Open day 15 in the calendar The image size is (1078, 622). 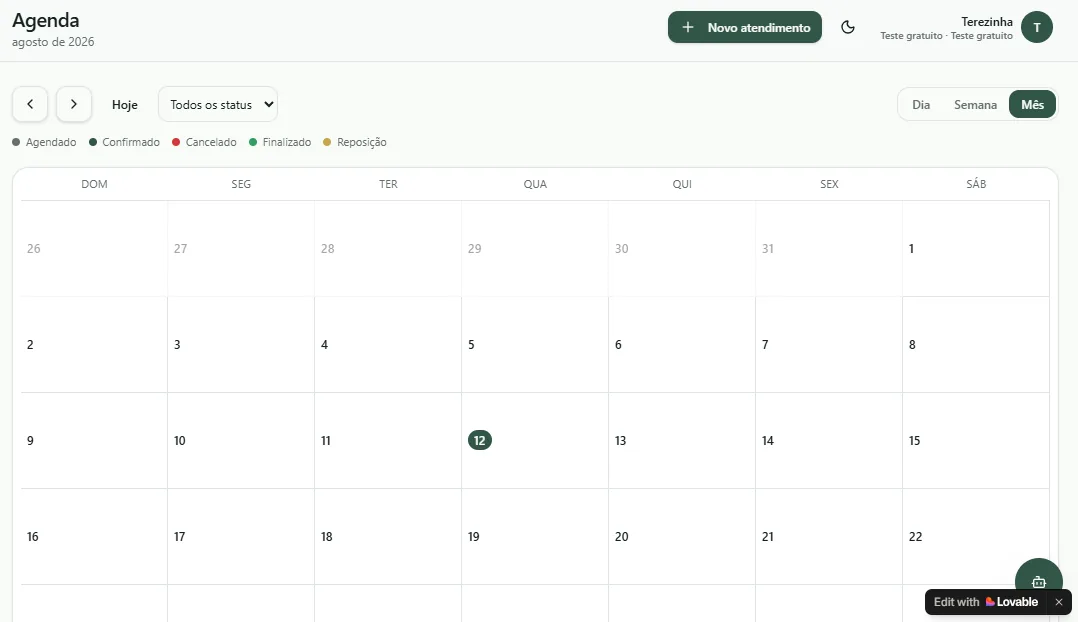(914, 441)
